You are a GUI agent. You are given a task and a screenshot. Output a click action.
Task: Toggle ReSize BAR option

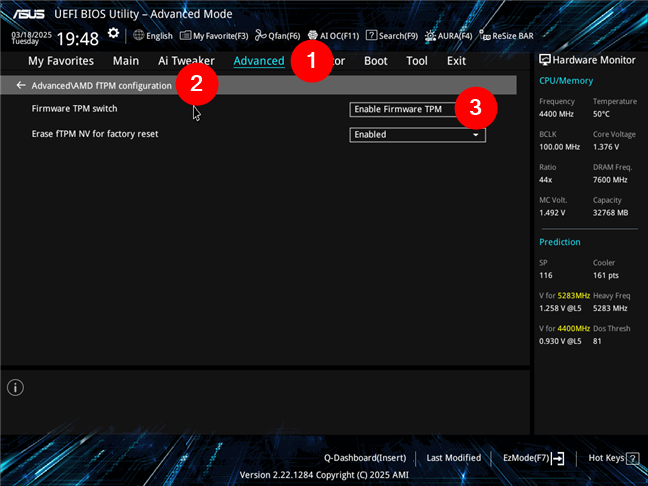[506, 36]
